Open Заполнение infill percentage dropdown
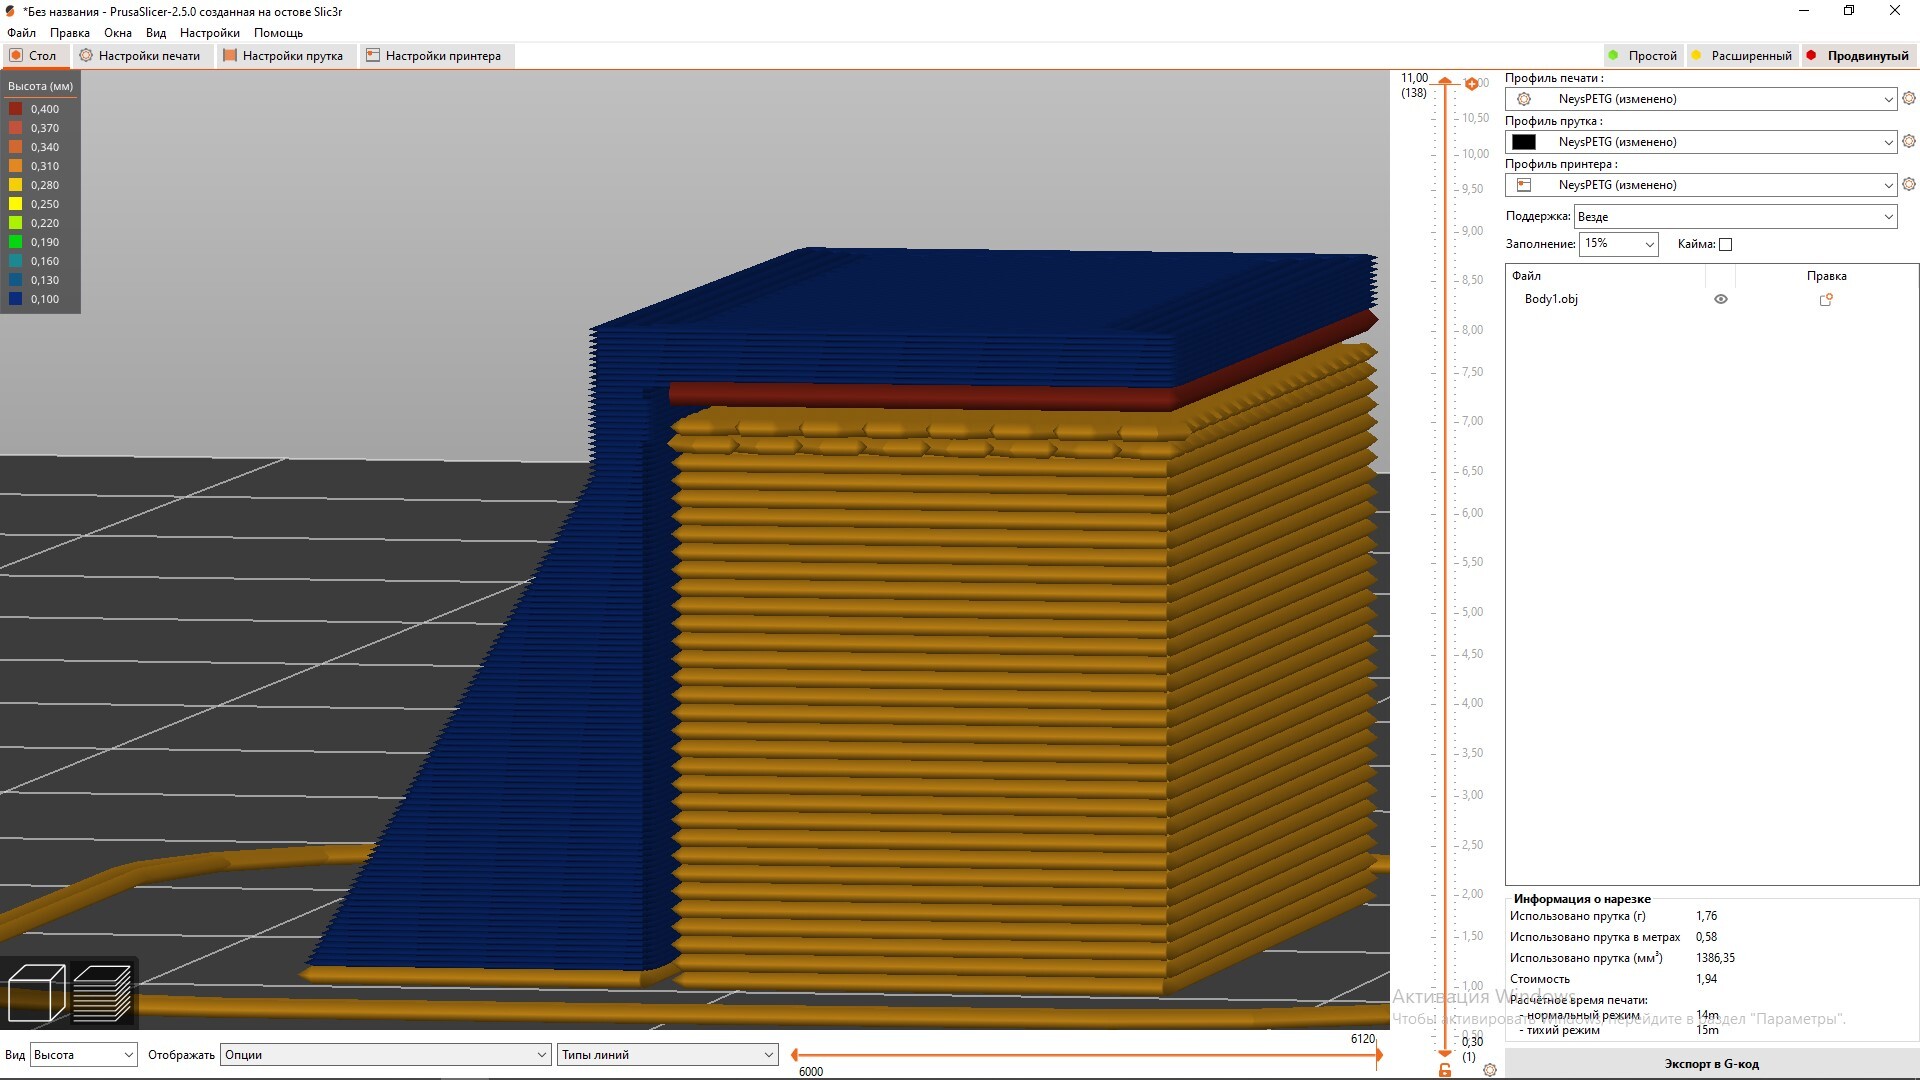 point(1618,244)
